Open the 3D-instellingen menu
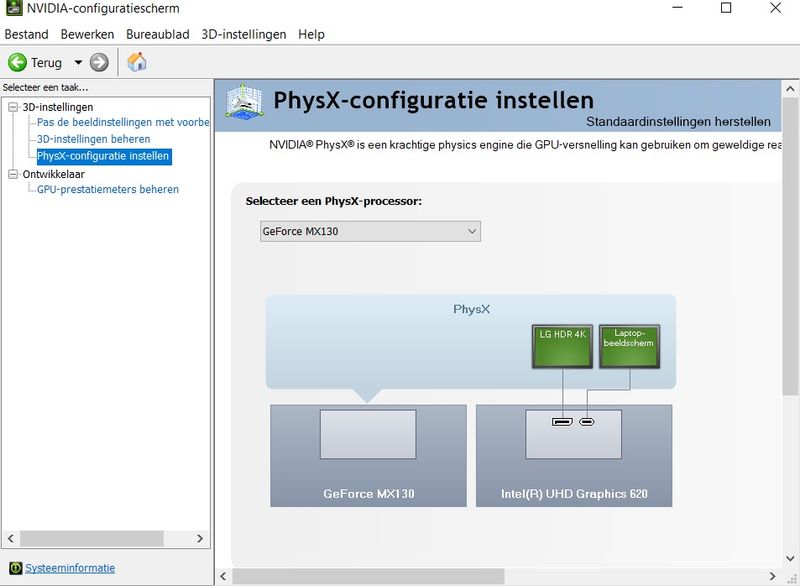This screenshot has height=586, width=800. click(x=244, y=34)
